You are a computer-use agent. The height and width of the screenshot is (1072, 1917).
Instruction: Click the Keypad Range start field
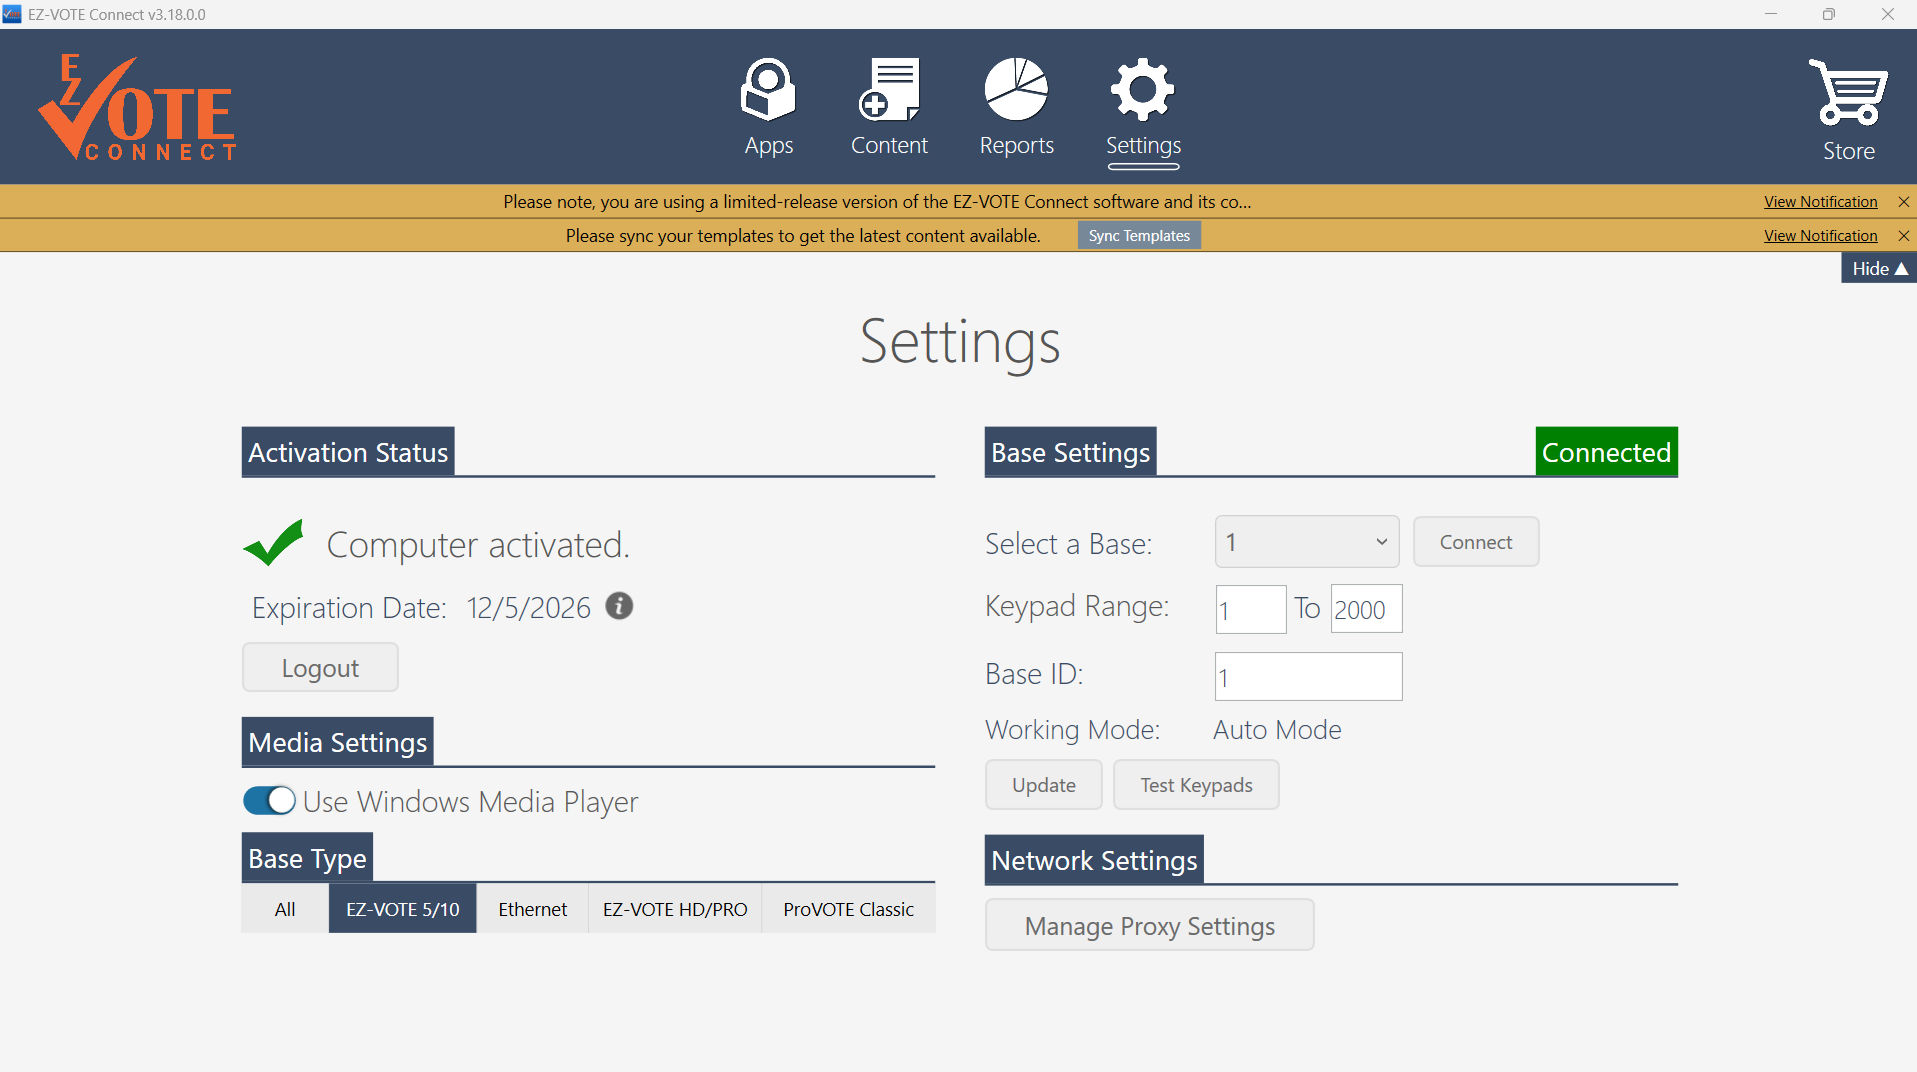pos(1250,609)
